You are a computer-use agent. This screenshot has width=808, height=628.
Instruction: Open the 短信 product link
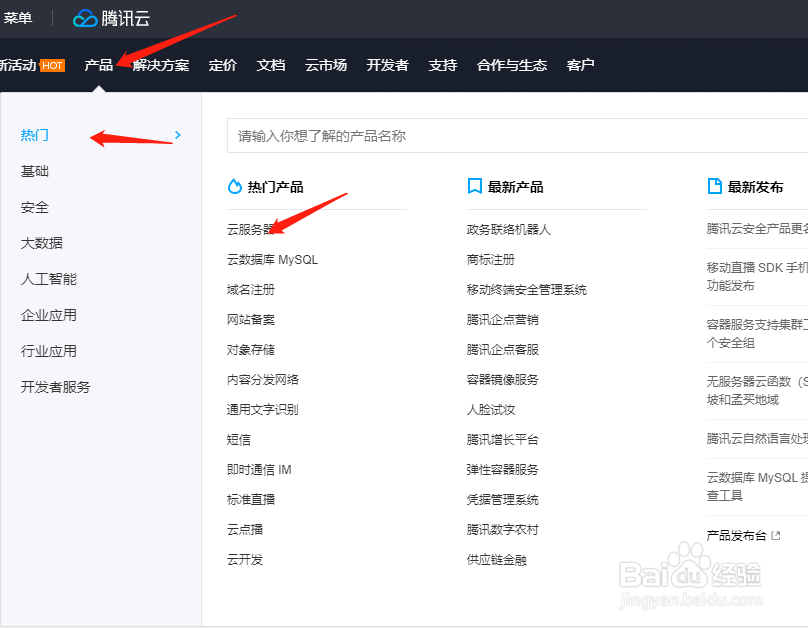coord(239,439)
